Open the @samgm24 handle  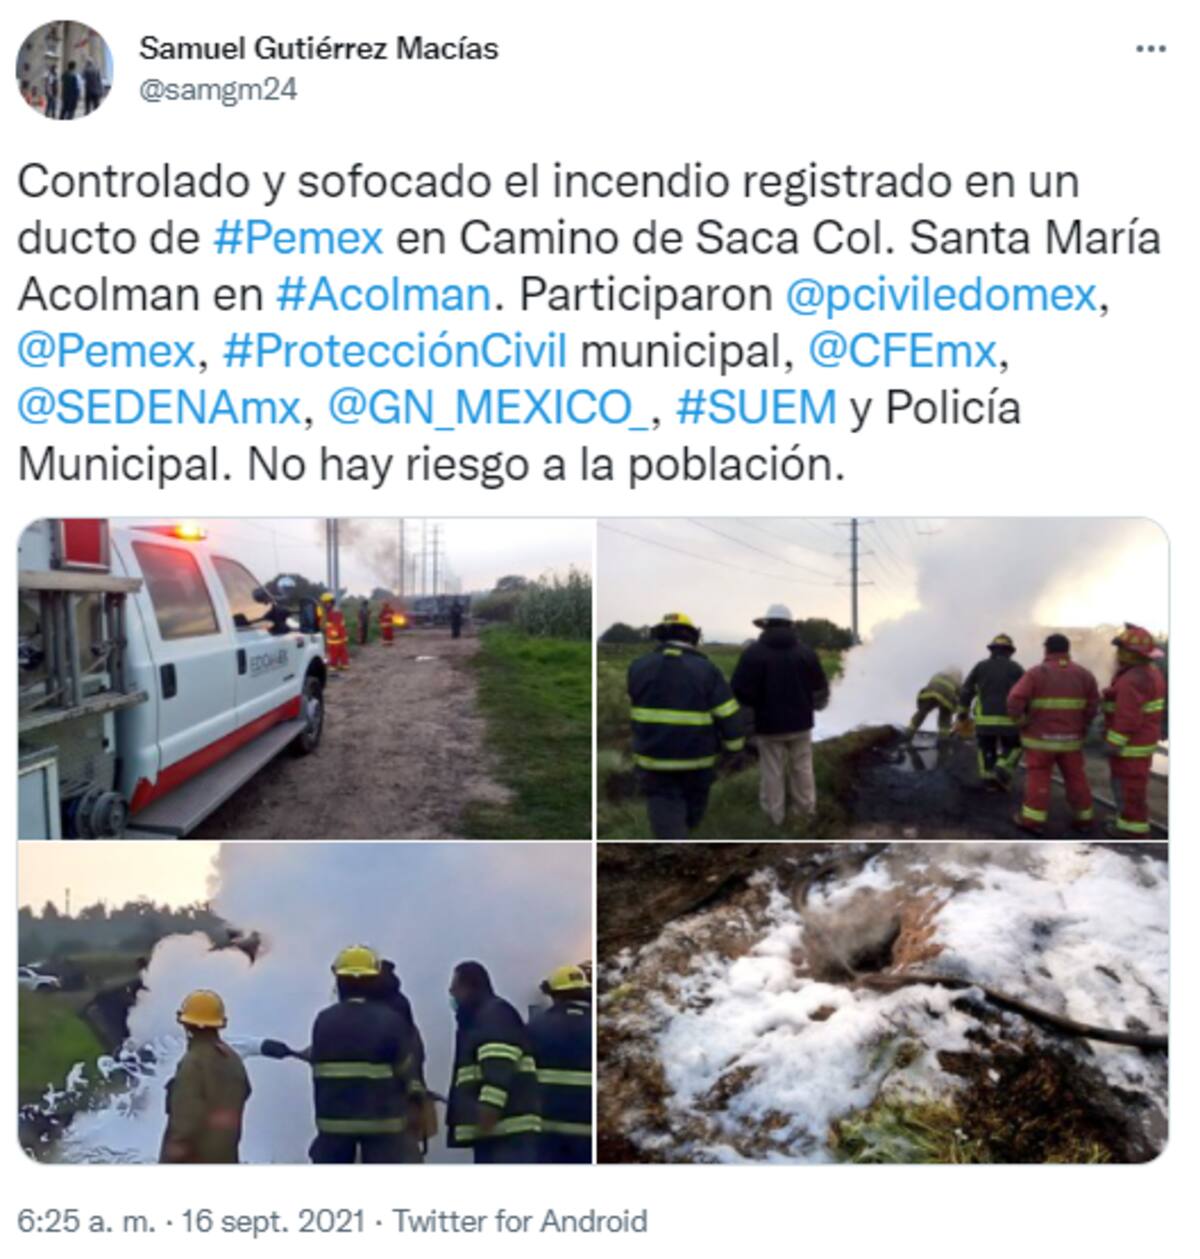point(217,90)
